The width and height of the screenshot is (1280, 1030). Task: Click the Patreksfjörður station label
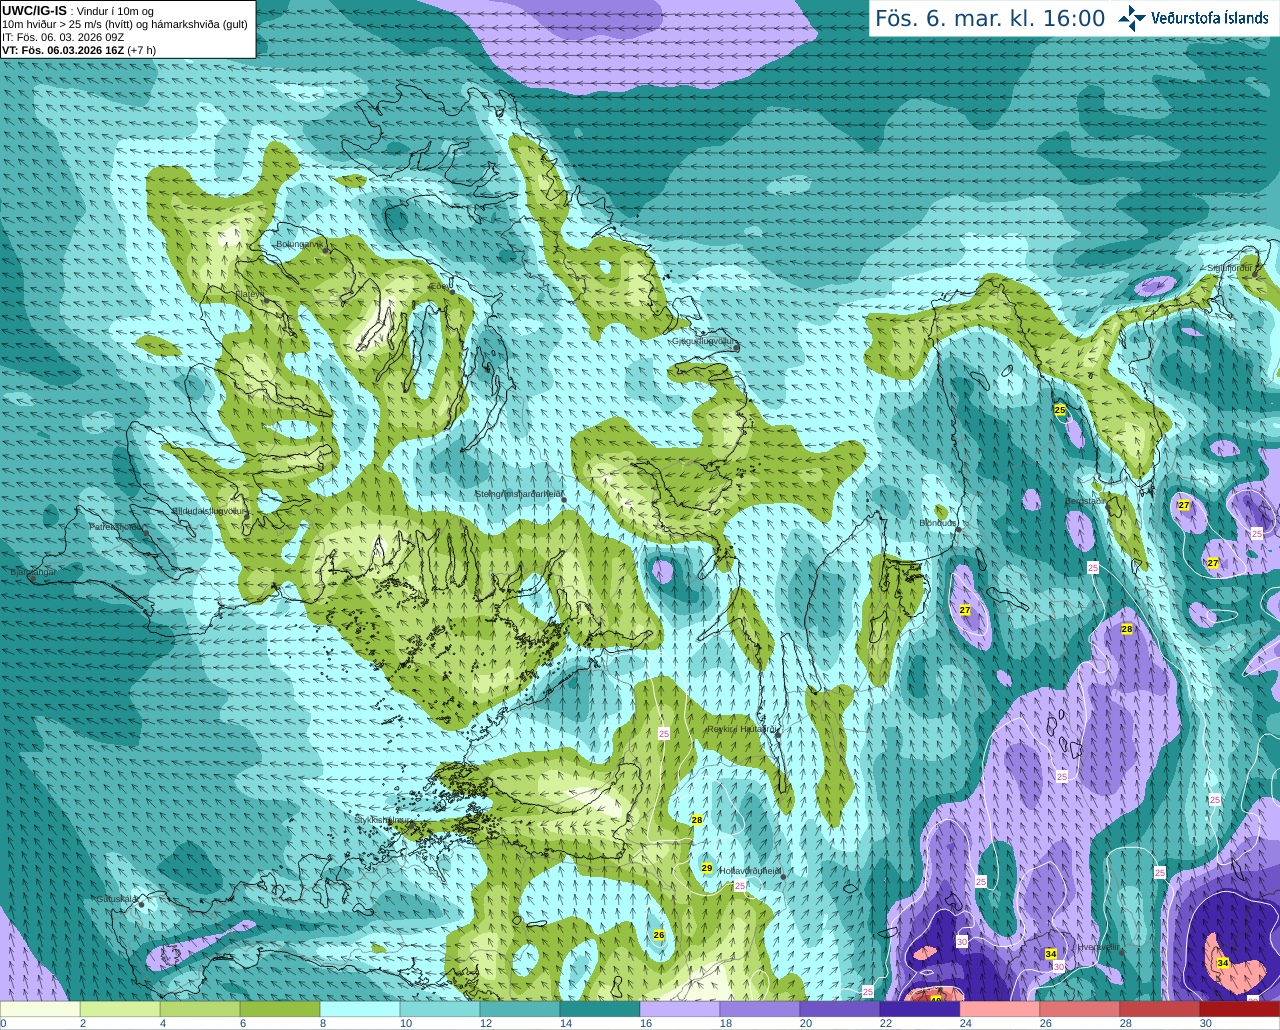[116, 526]
